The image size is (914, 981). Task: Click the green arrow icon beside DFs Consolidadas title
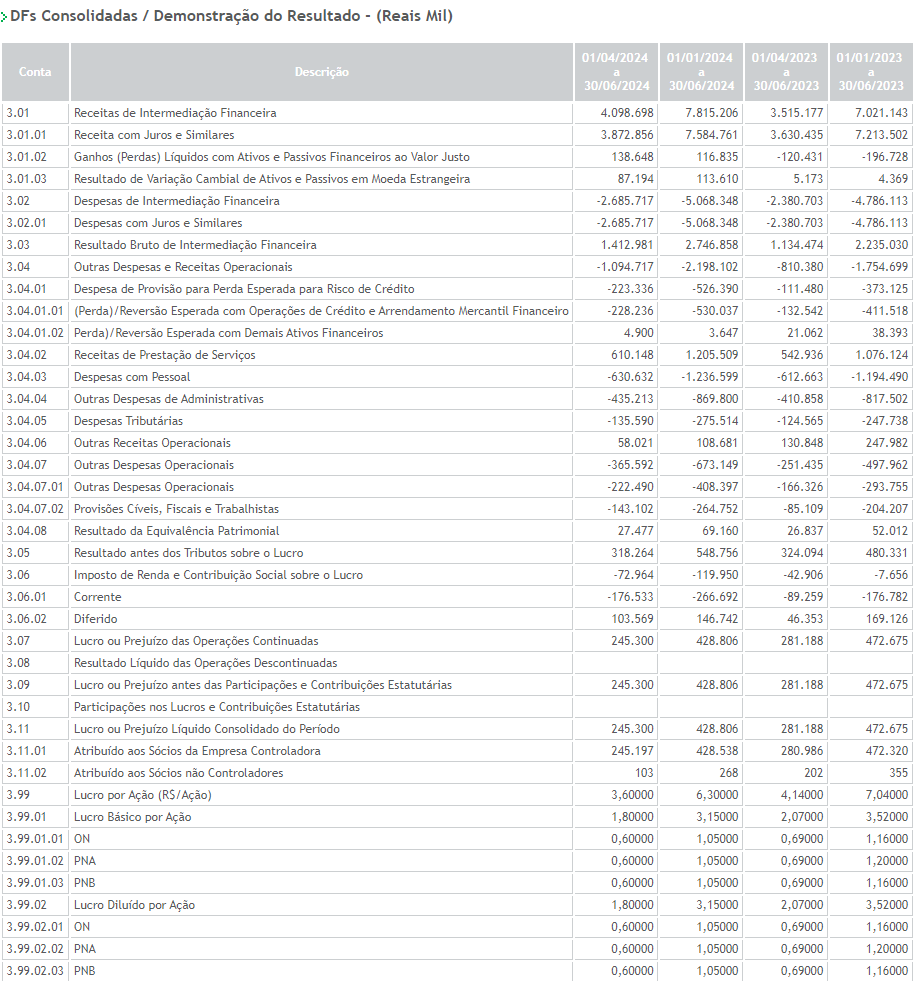click(x=4, y=18)
